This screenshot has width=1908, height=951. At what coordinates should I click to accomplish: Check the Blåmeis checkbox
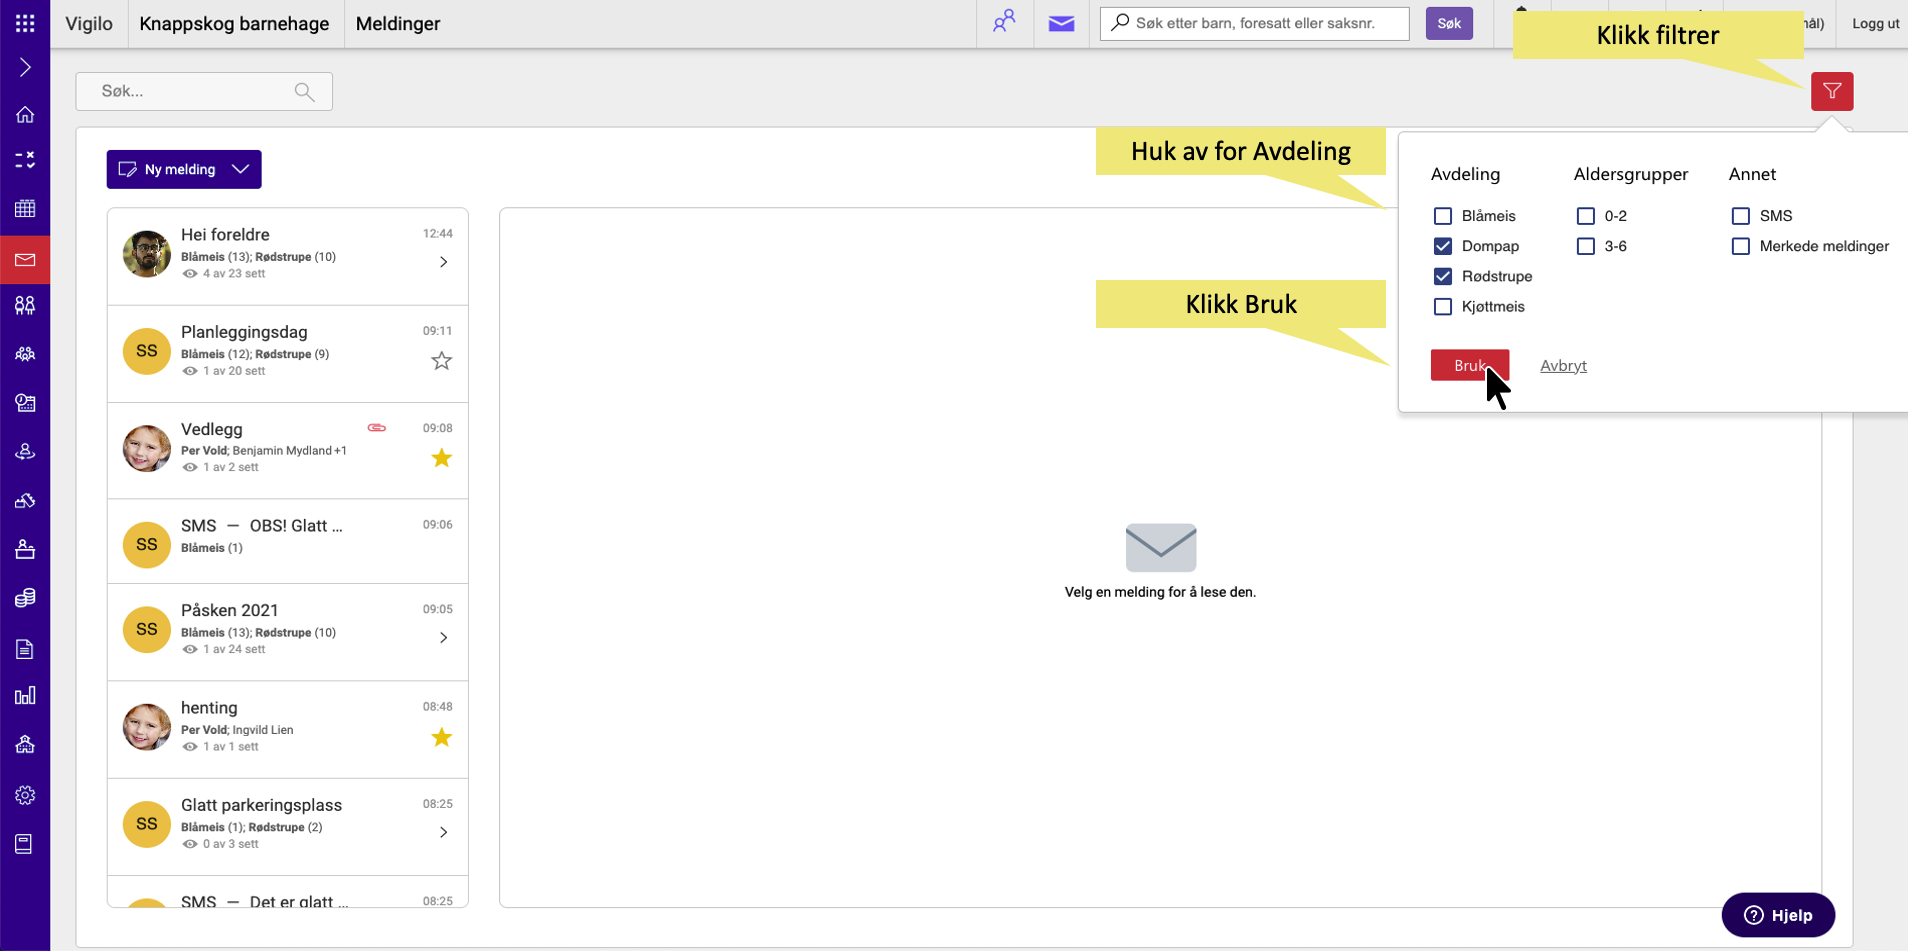coord(1442,216)
